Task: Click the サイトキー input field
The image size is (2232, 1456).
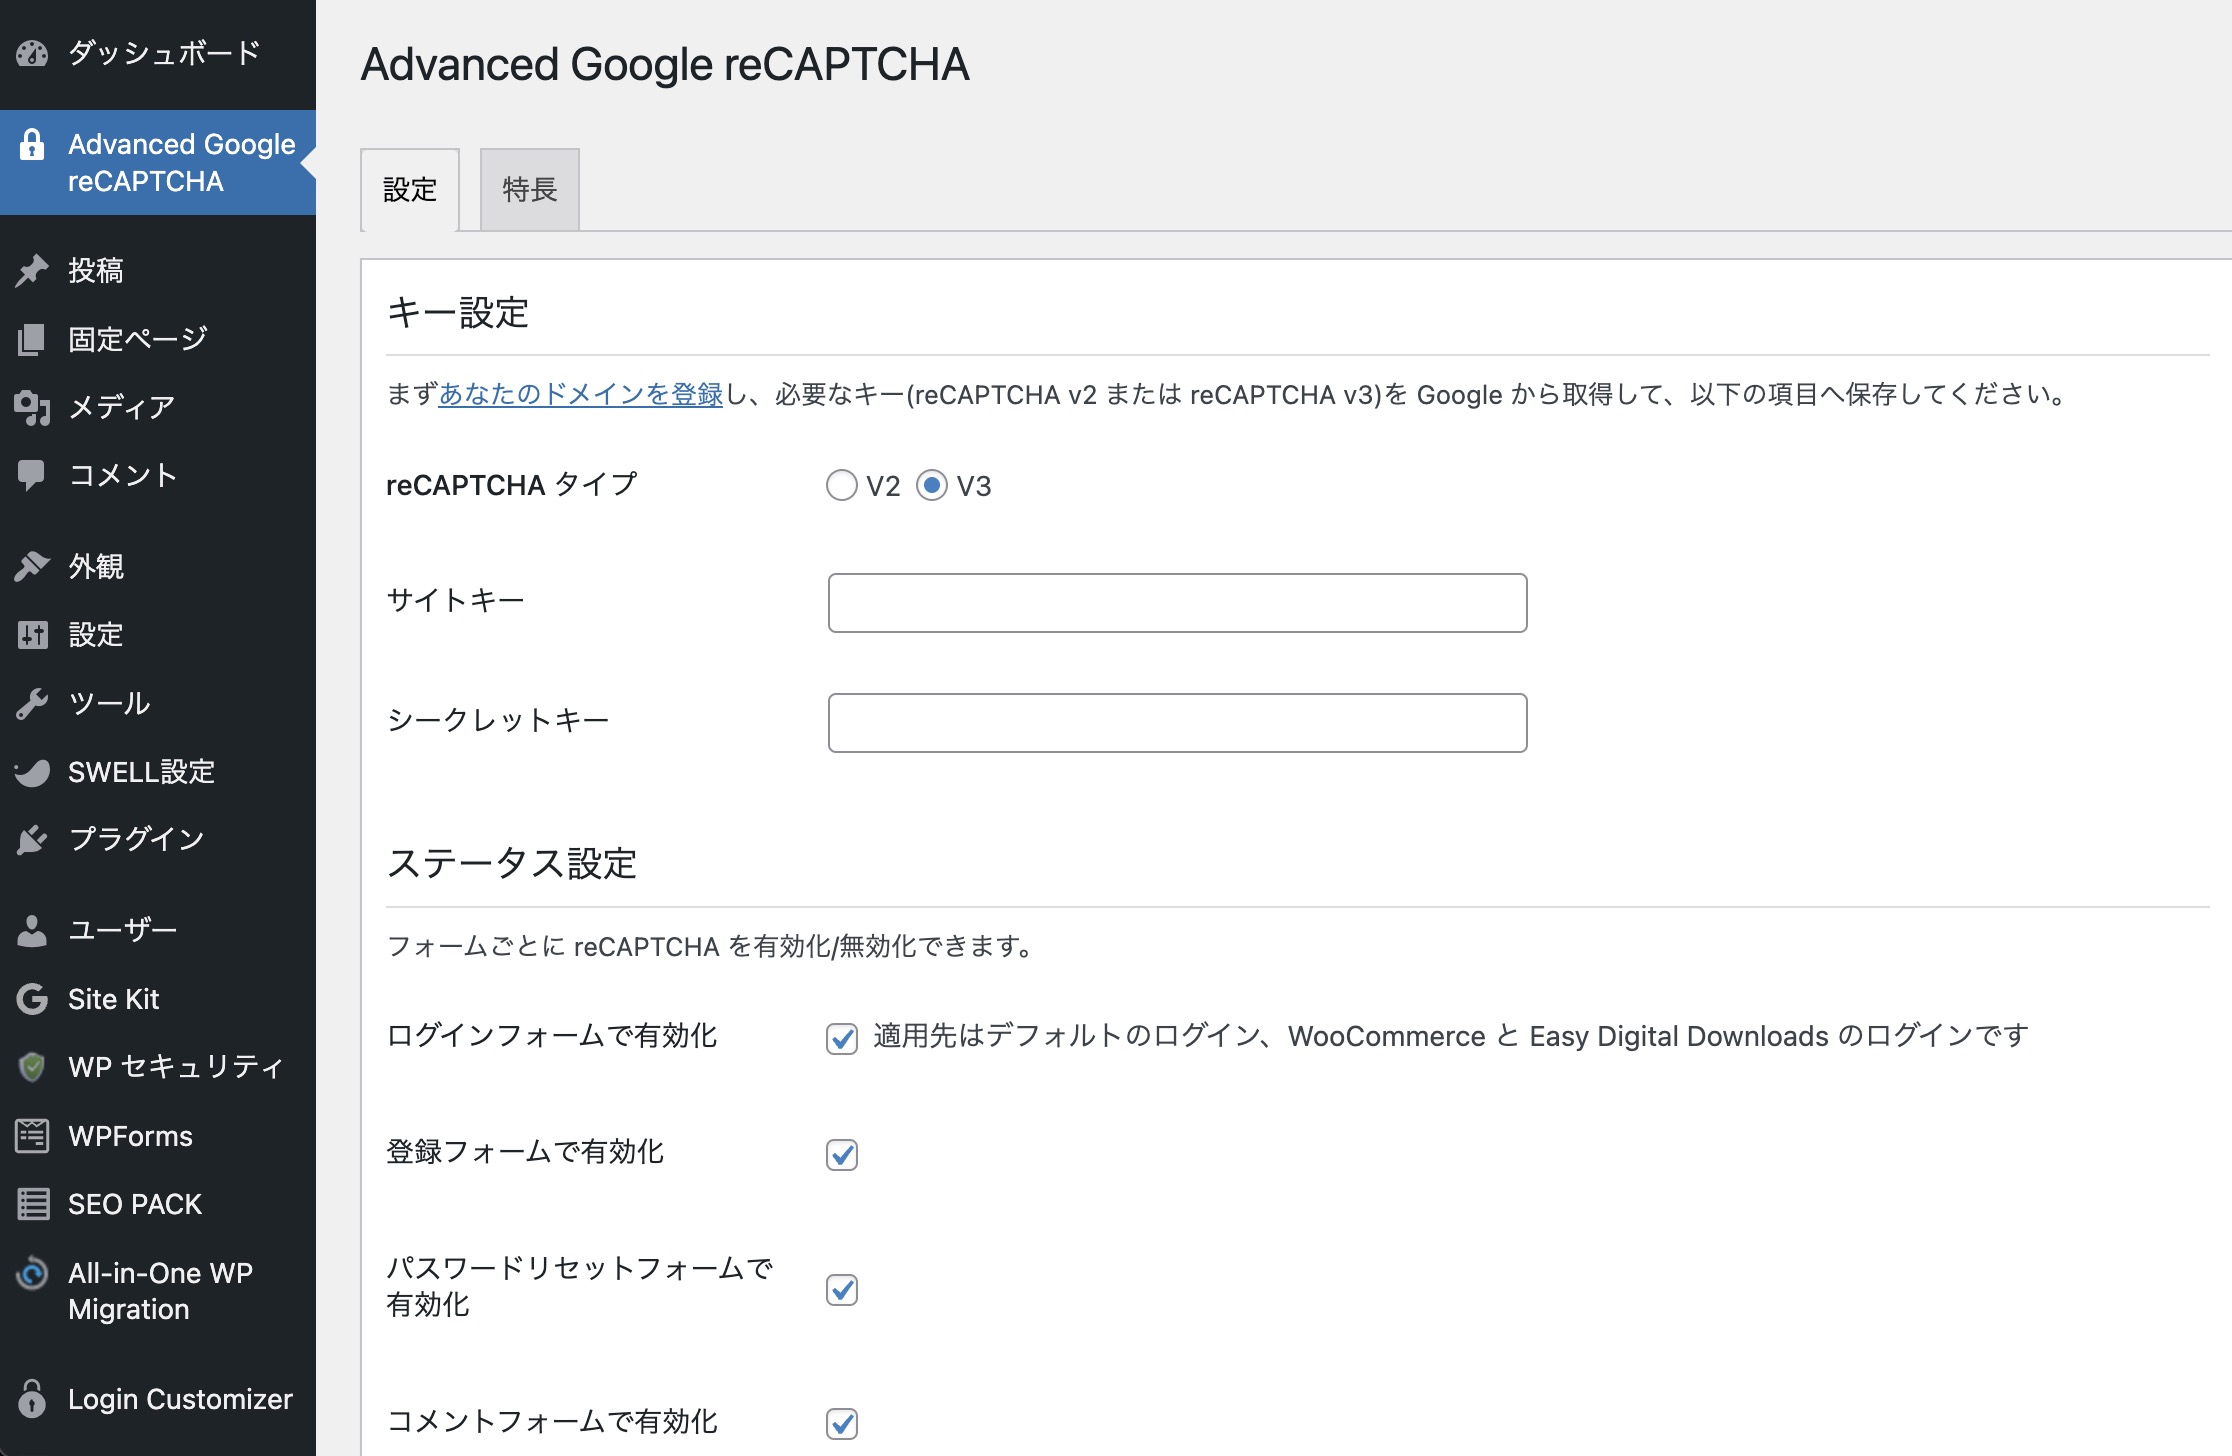Action: 1177,603
